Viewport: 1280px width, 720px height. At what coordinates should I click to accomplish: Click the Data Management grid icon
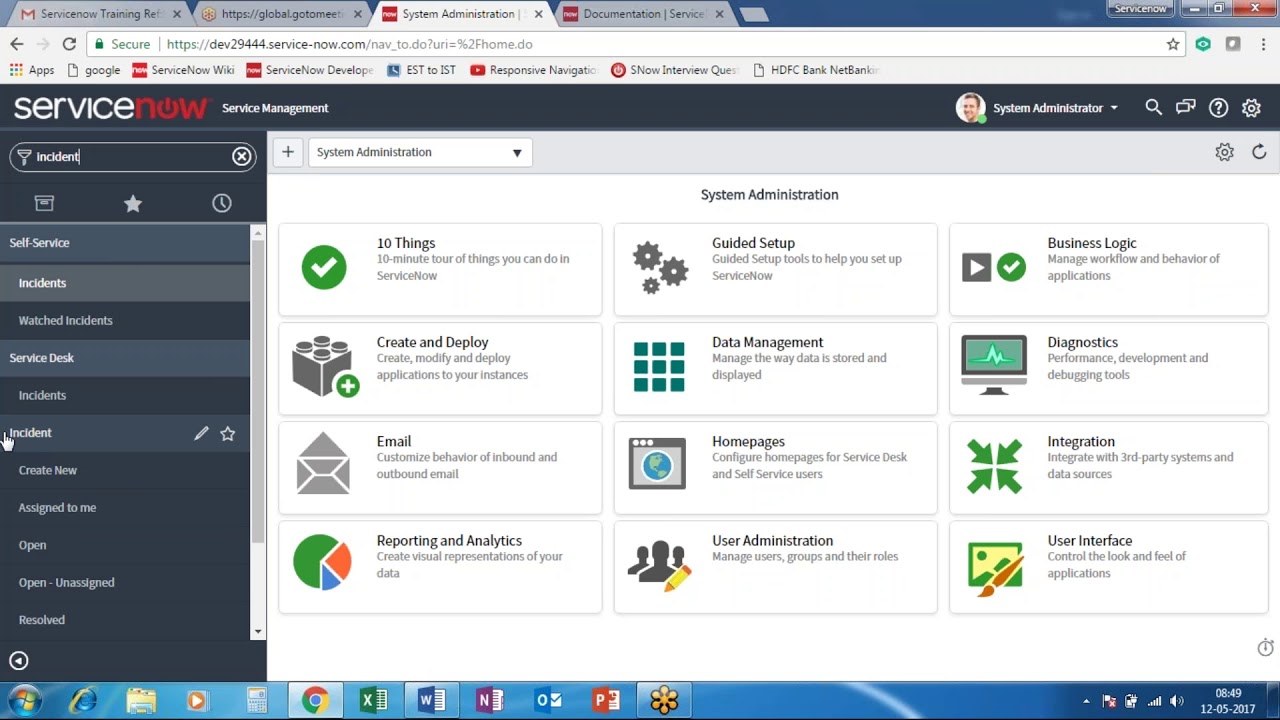659,367
